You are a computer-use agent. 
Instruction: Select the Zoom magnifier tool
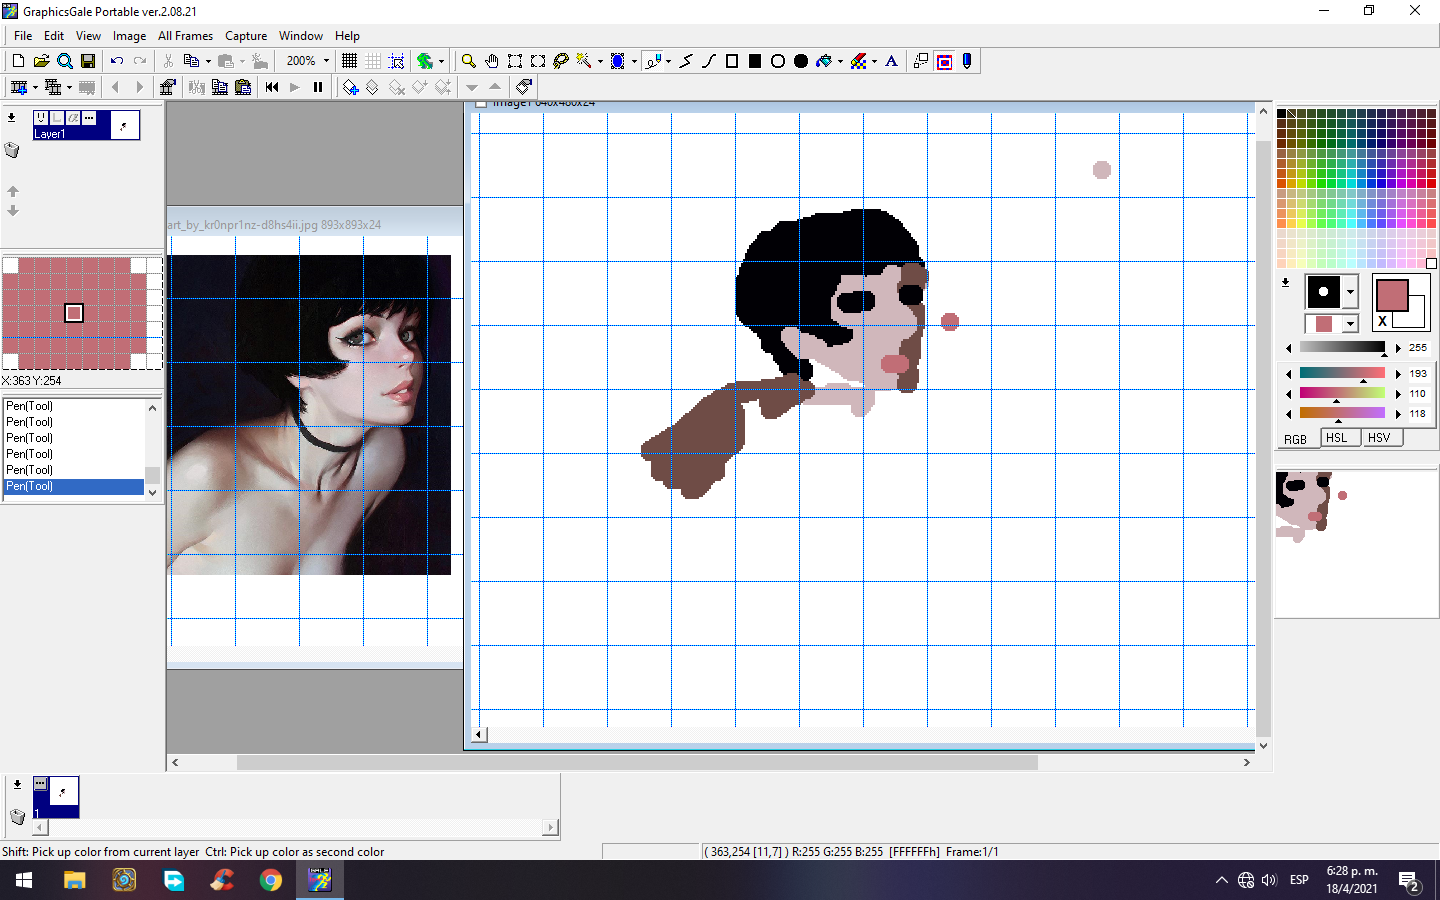(x=468, y=61)
